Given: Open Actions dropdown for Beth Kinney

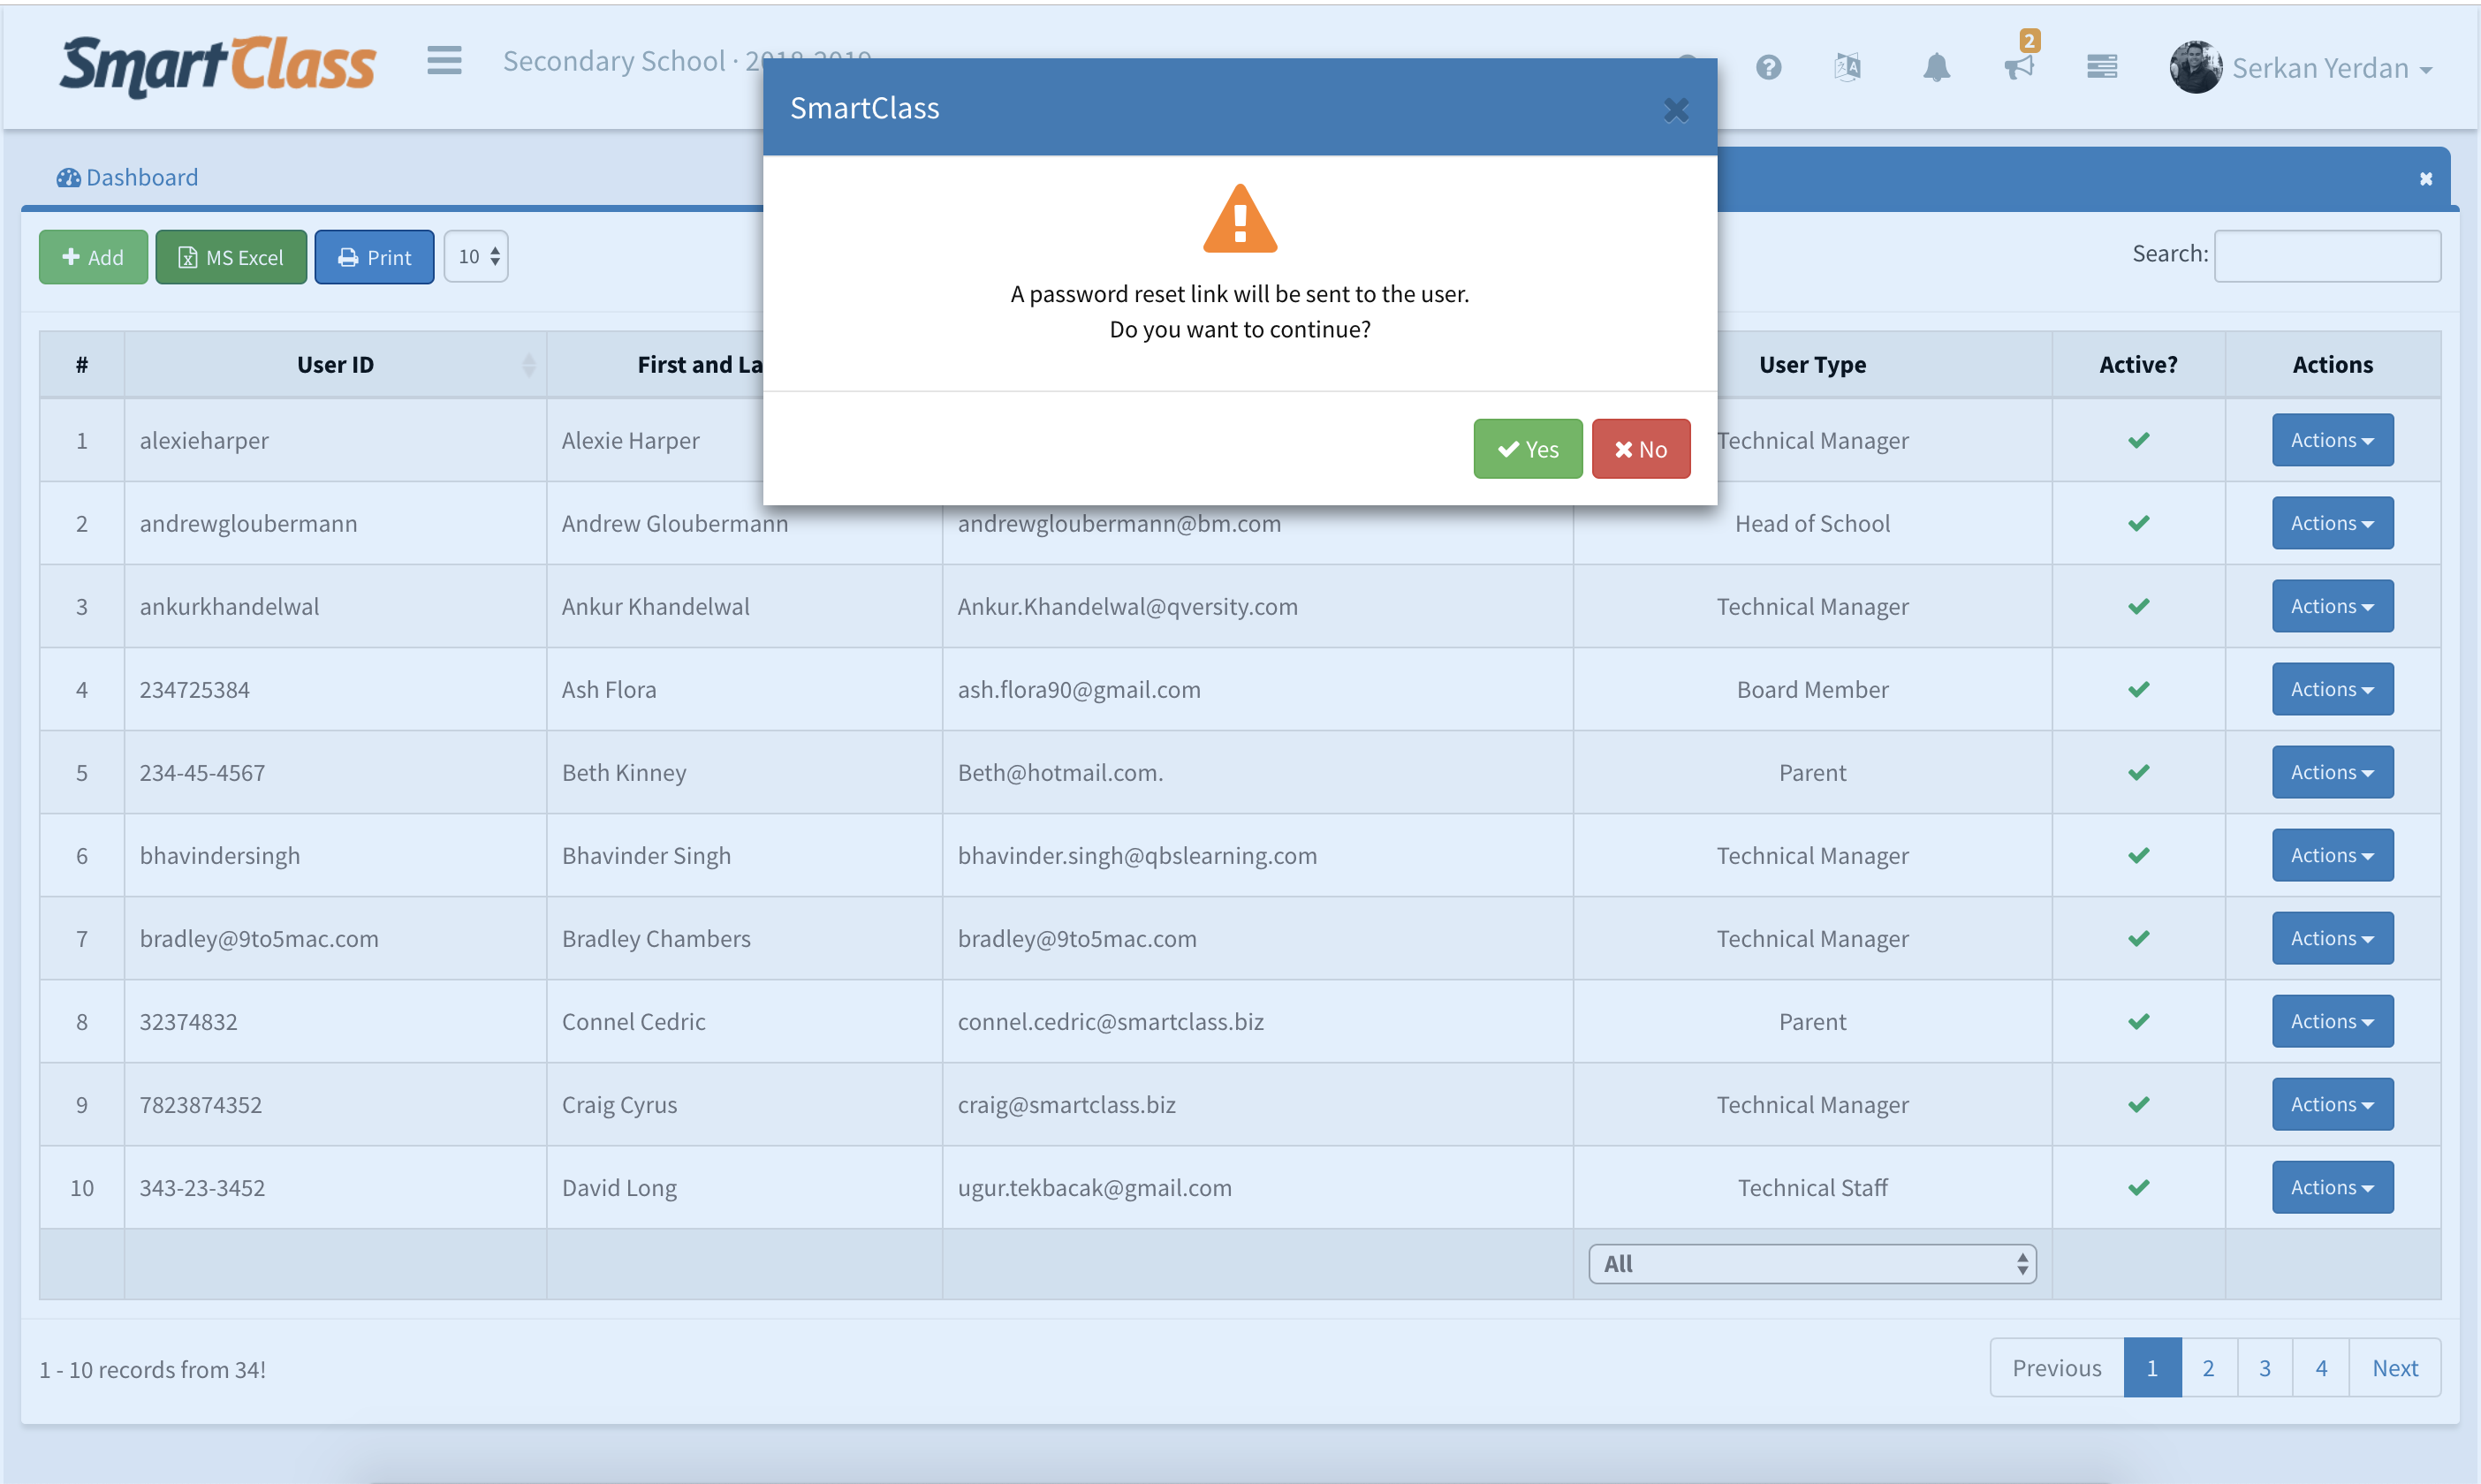Looking at the screenshot, I should point(2332,772).
